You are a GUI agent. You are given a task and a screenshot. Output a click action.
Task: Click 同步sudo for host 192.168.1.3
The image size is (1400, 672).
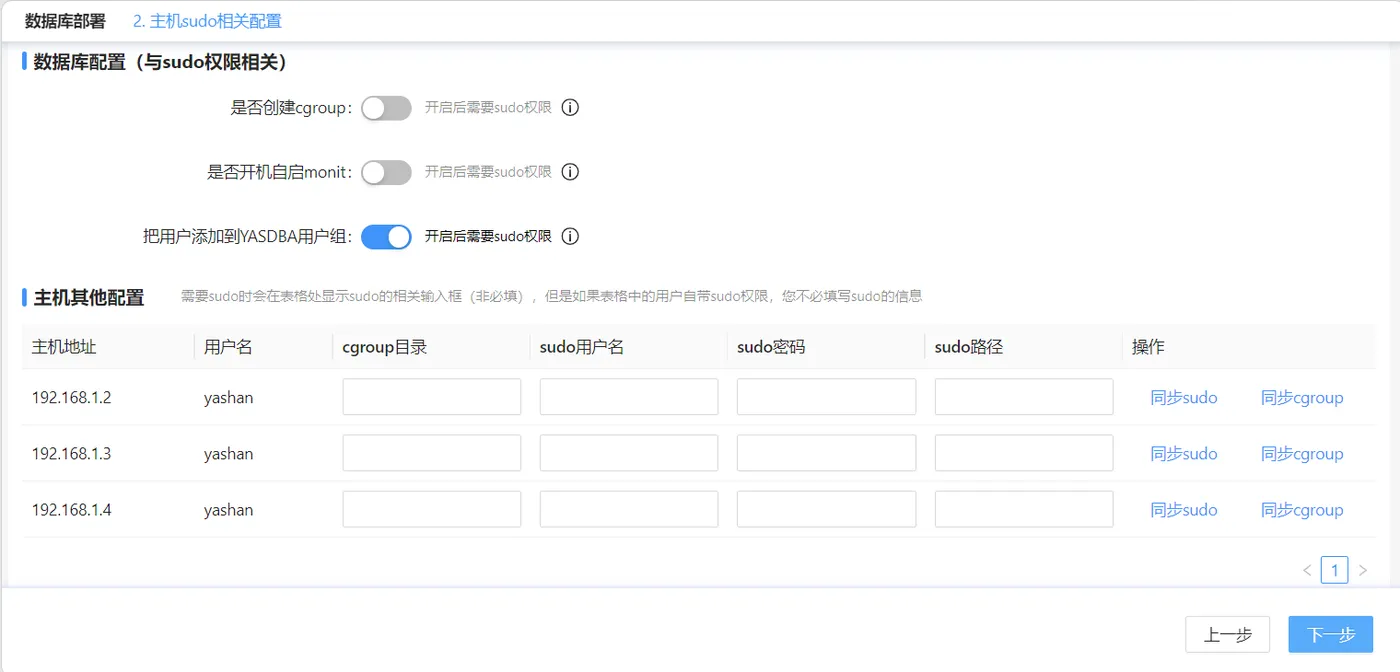1184,453
